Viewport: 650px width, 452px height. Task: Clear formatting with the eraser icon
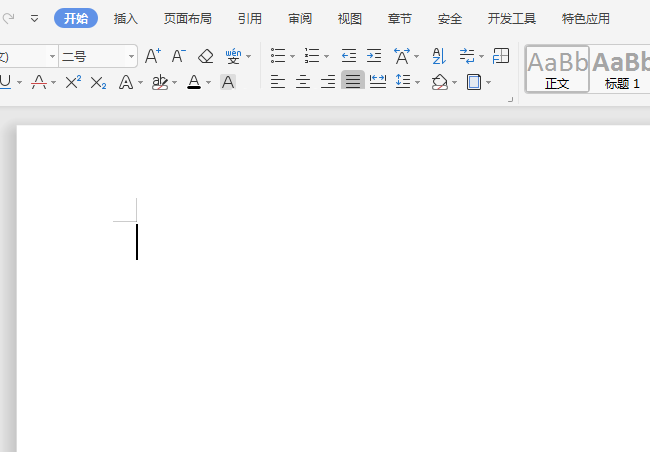pos(206,56)
